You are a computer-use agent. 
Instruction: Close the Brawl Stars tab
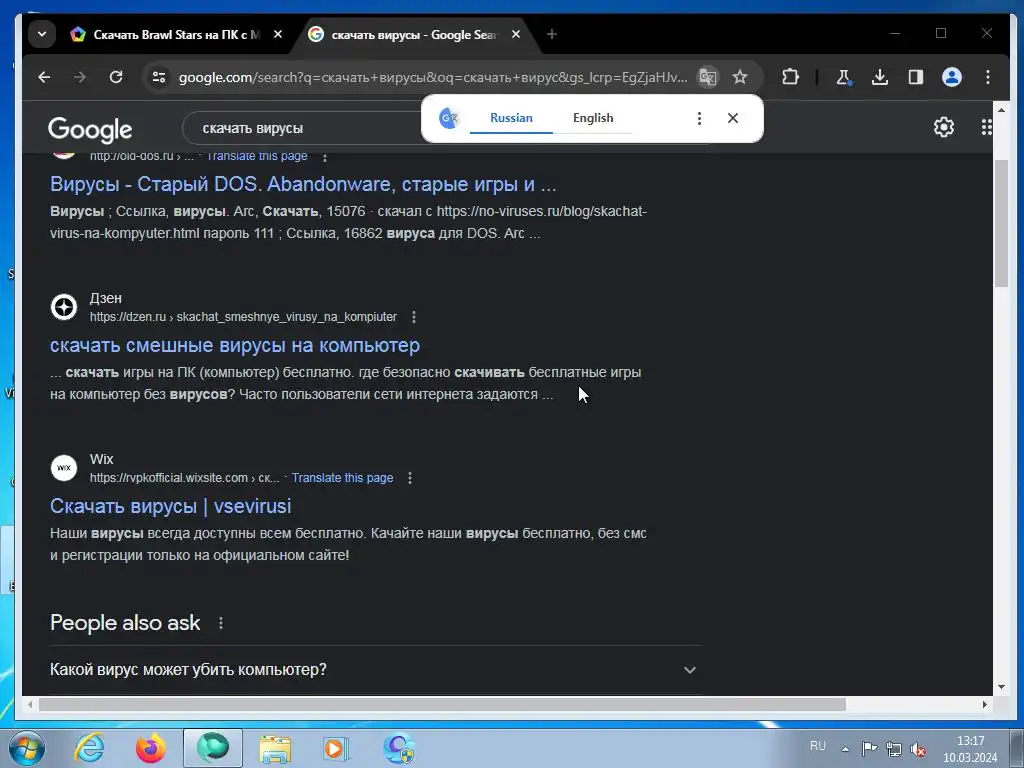(278, 34)
